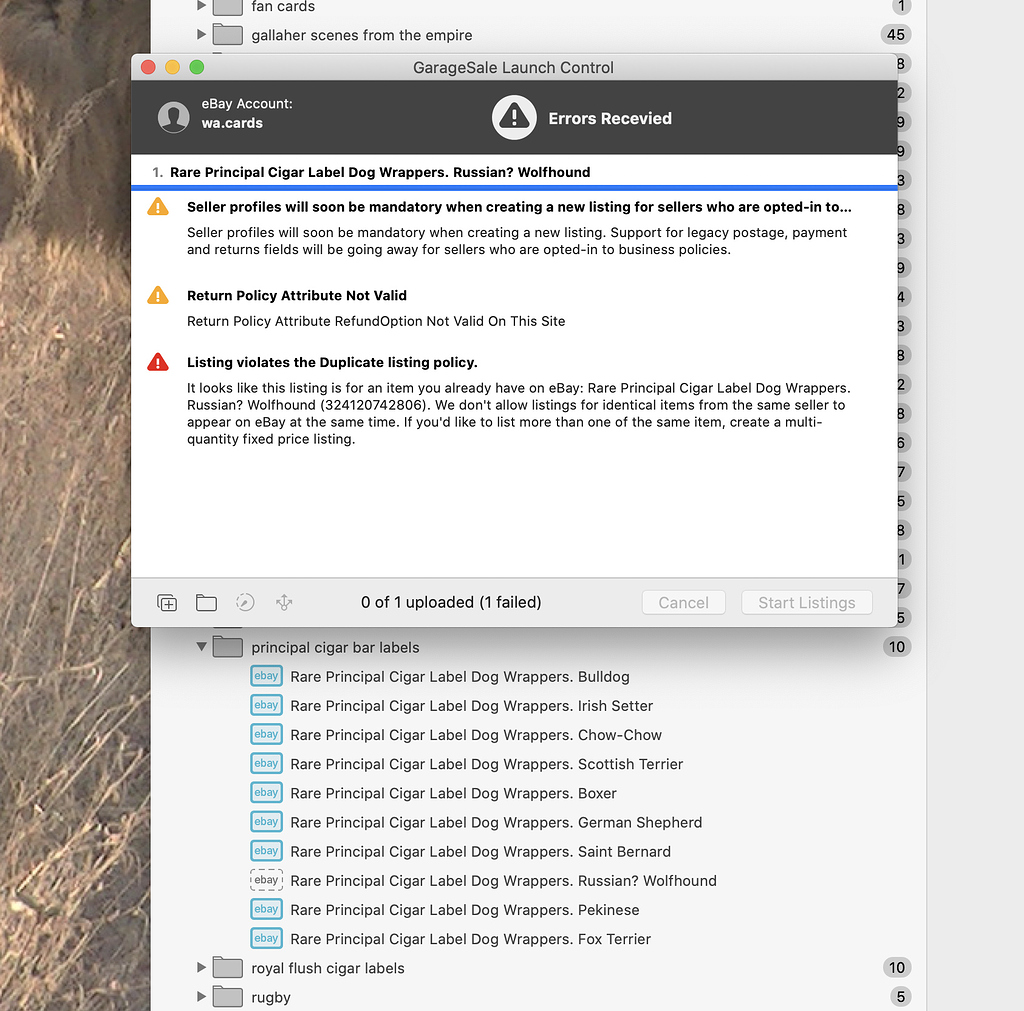Collapse the principal cigar bar labels folder
The height and width of the screenshot is (1011, 1024).
(x=201, y=647)
